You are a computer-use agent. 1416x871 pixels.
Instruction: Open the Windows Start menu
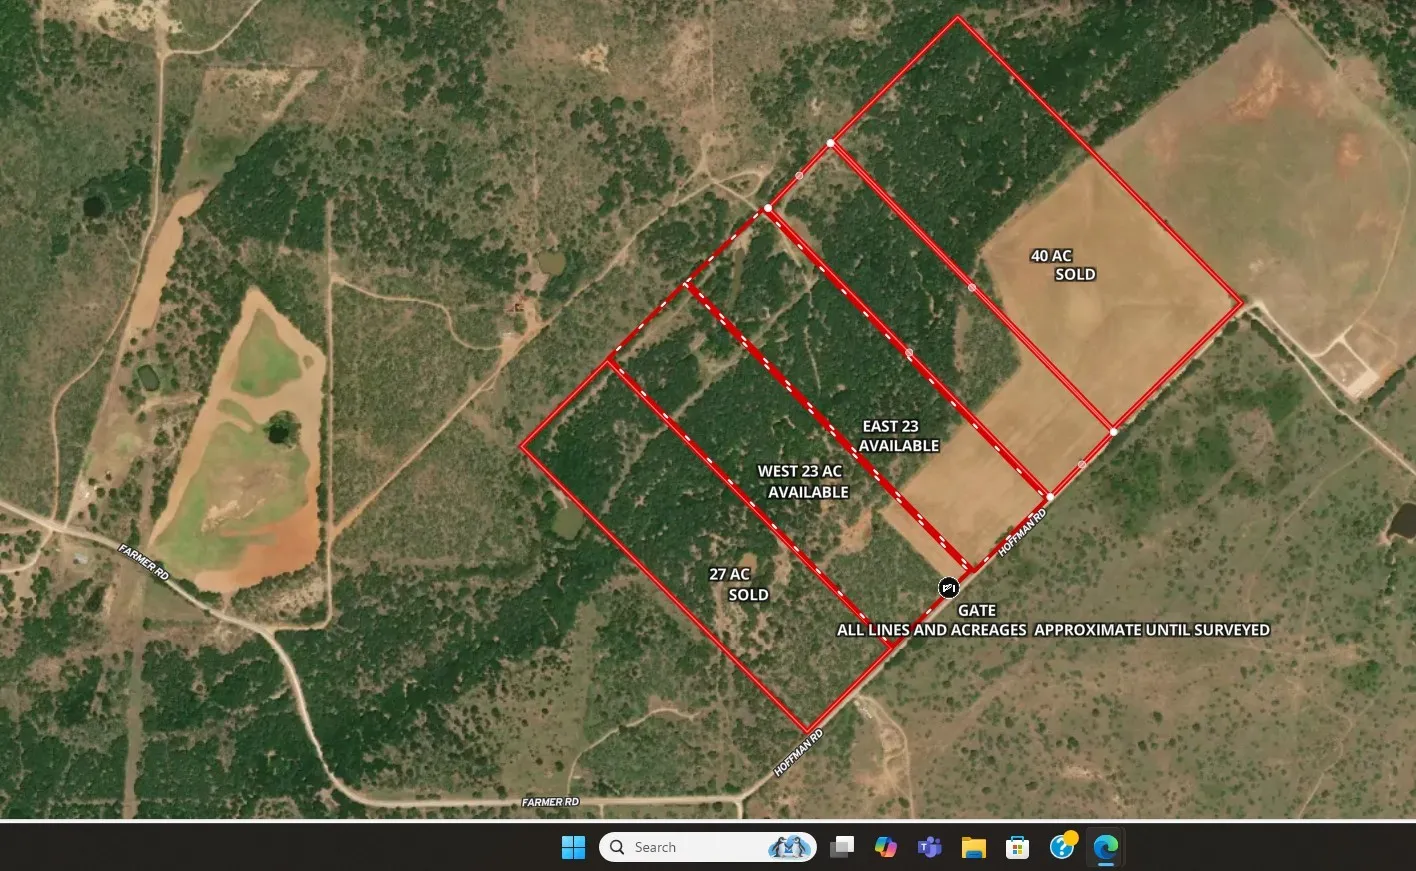573,847
